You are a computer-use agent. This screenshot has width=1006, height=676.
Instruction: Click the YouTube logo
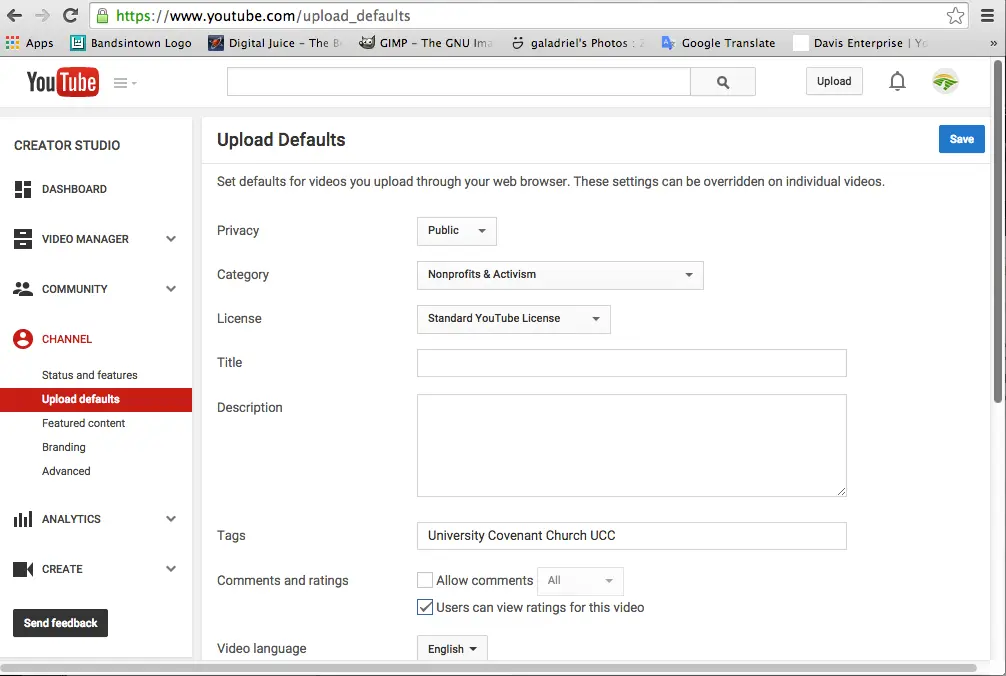point(62,82)
